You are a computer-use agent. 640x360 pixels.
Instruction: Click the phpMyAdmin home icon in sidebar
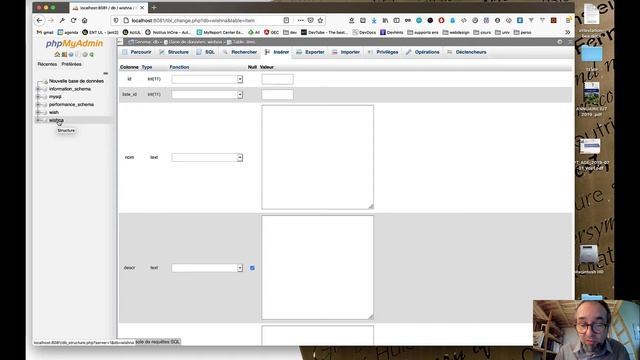coord(57,54)
